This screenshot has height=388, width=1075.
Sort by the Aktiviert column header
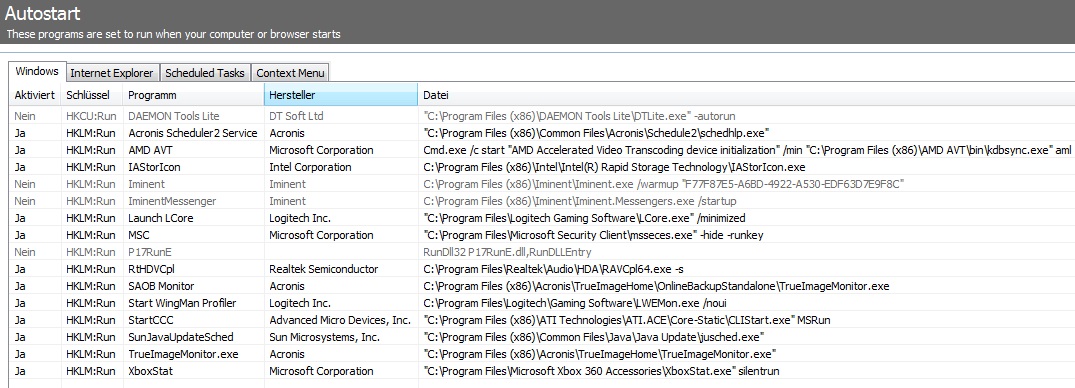(x=35, y=95)
